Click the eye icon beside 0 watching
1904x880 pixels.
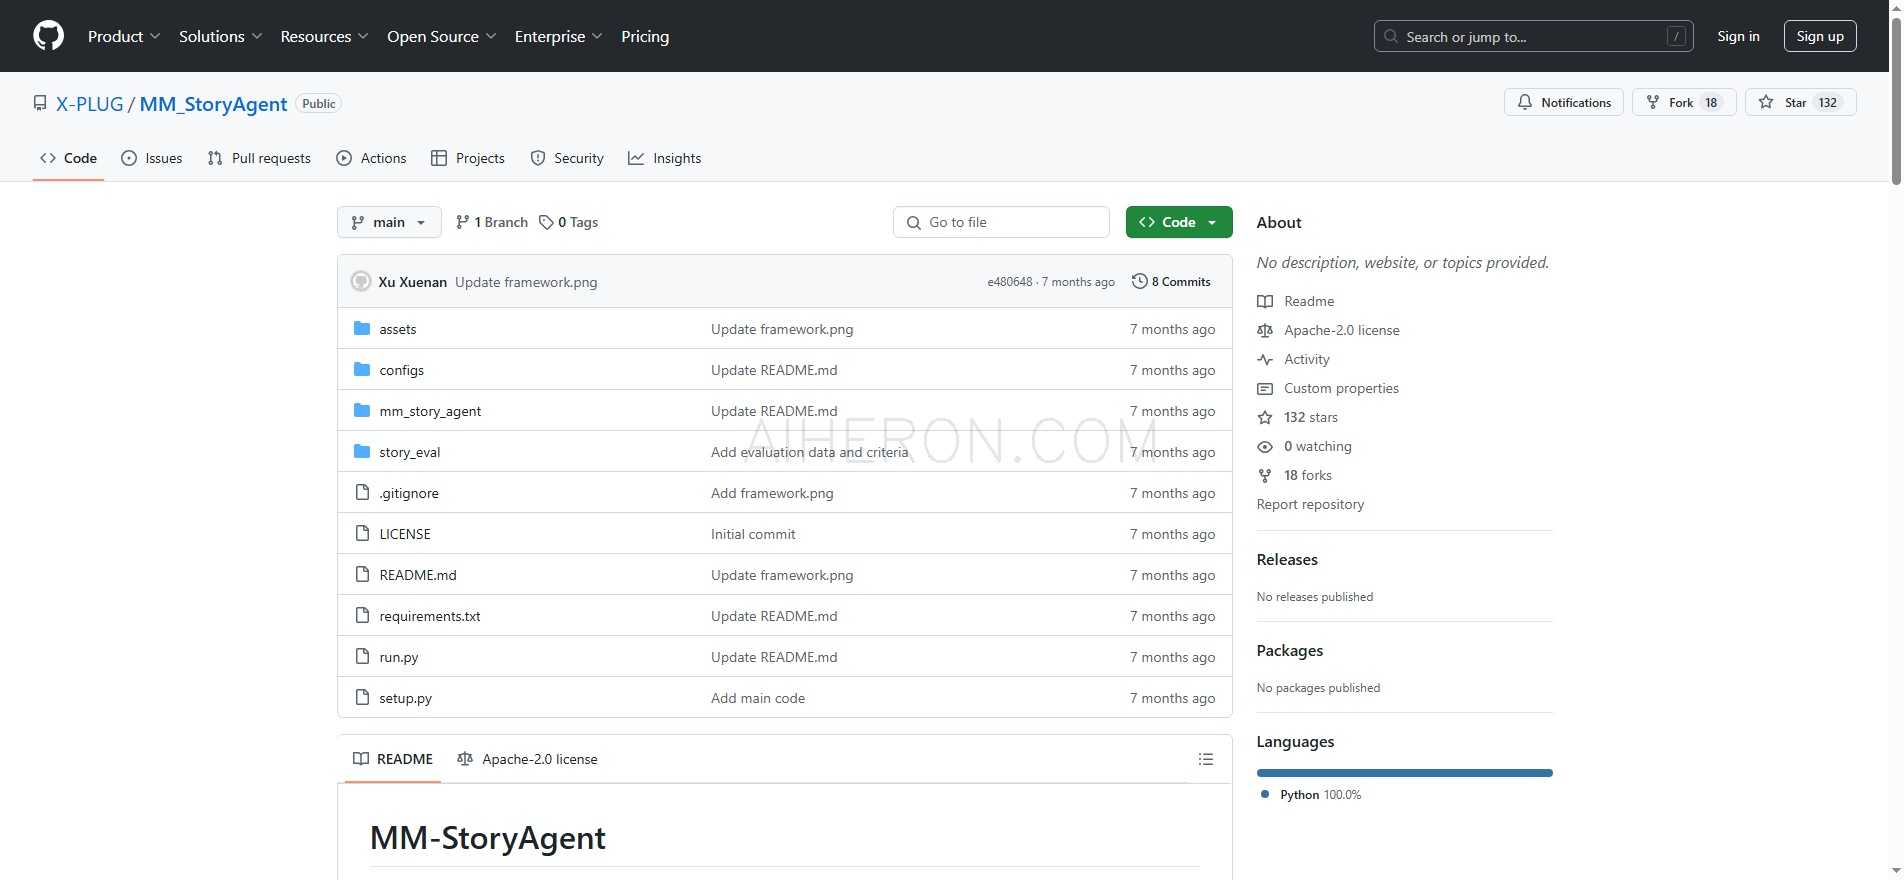coord(1265,446)
